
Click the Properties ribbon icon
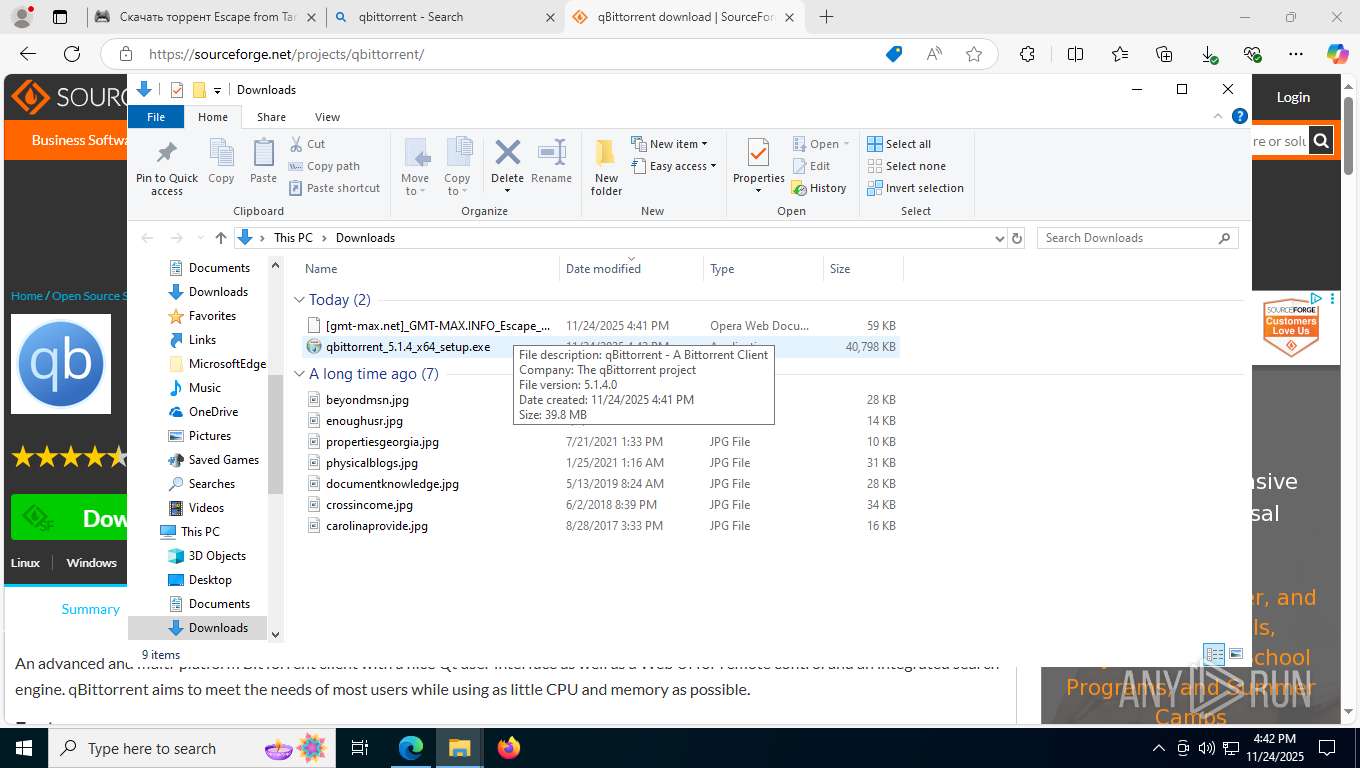[x=758, y=153]
